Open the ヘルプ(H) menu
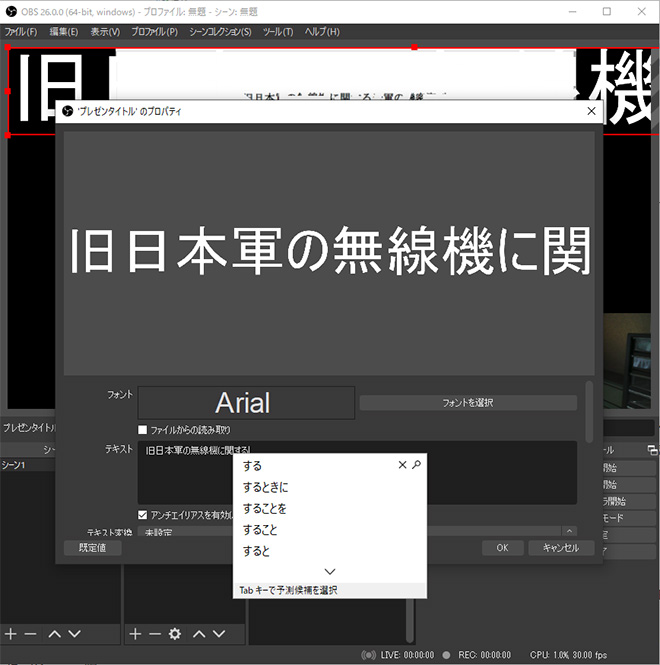 [322, 32]
